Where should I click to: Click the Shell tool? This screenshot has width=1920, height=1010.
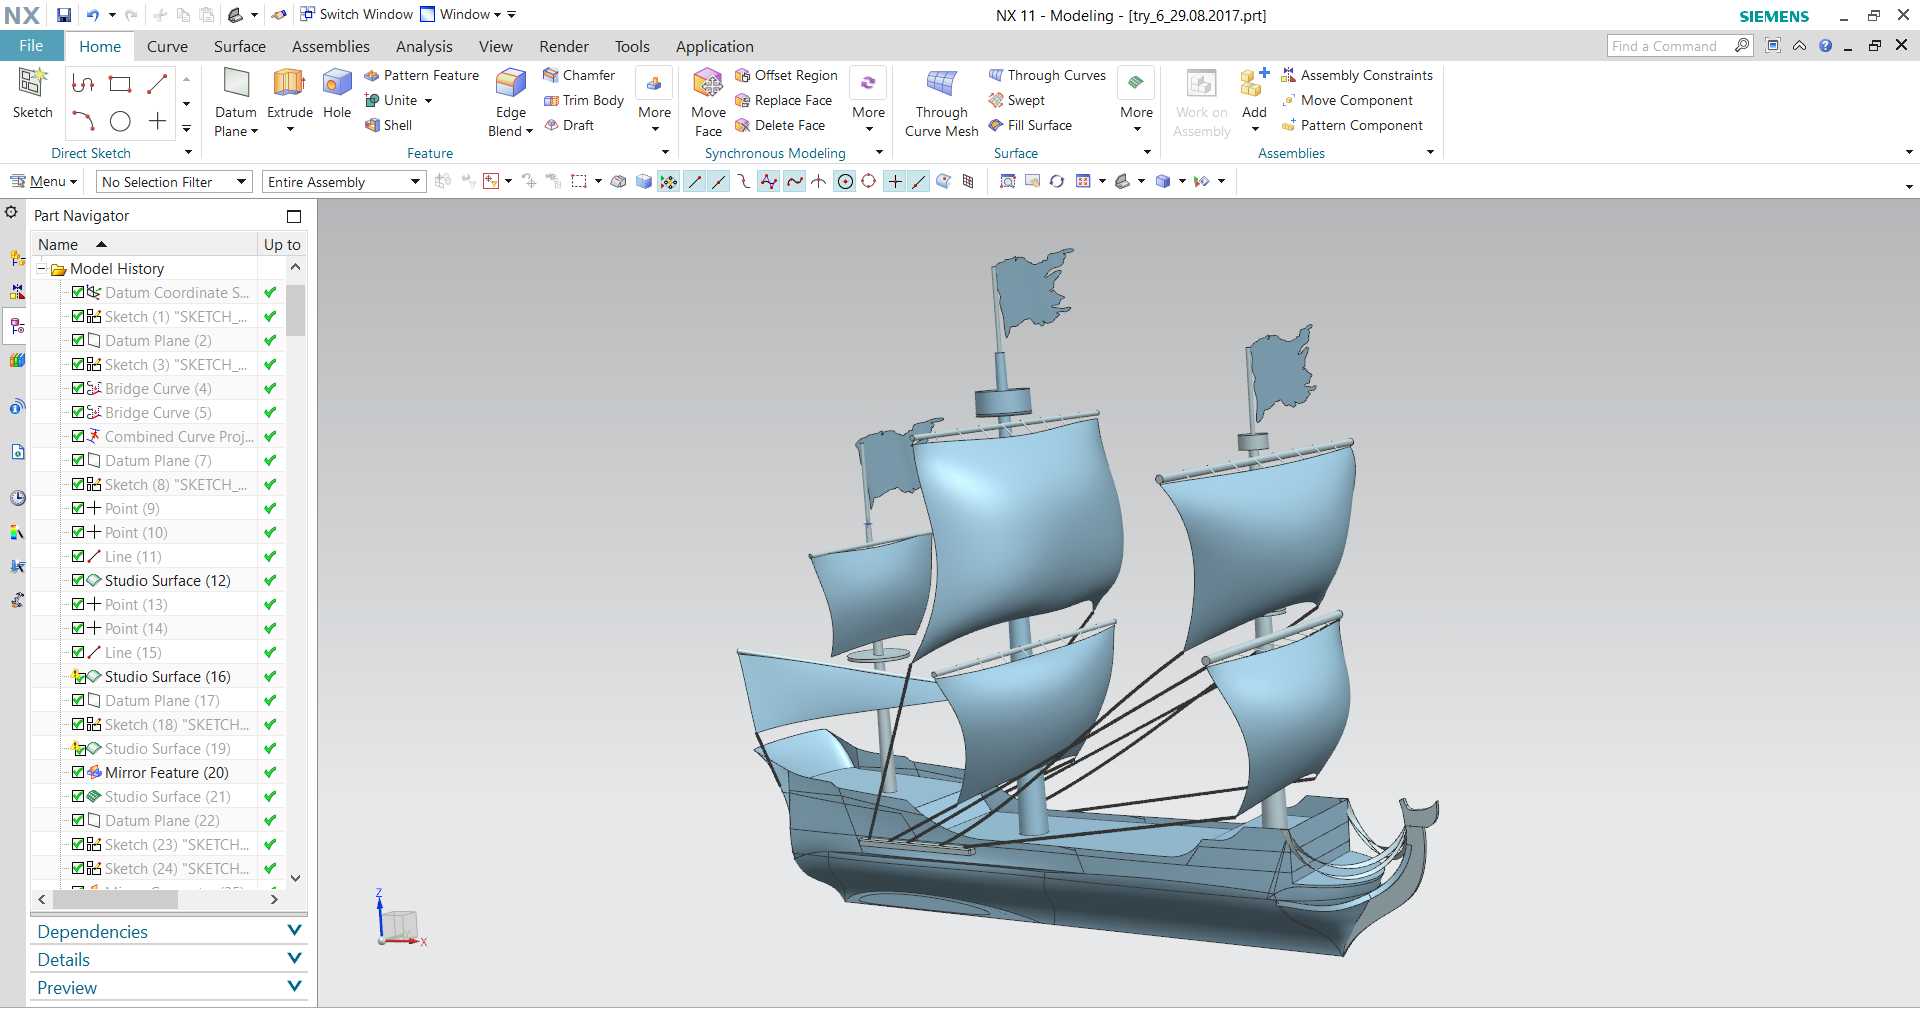tap(389, 125)
